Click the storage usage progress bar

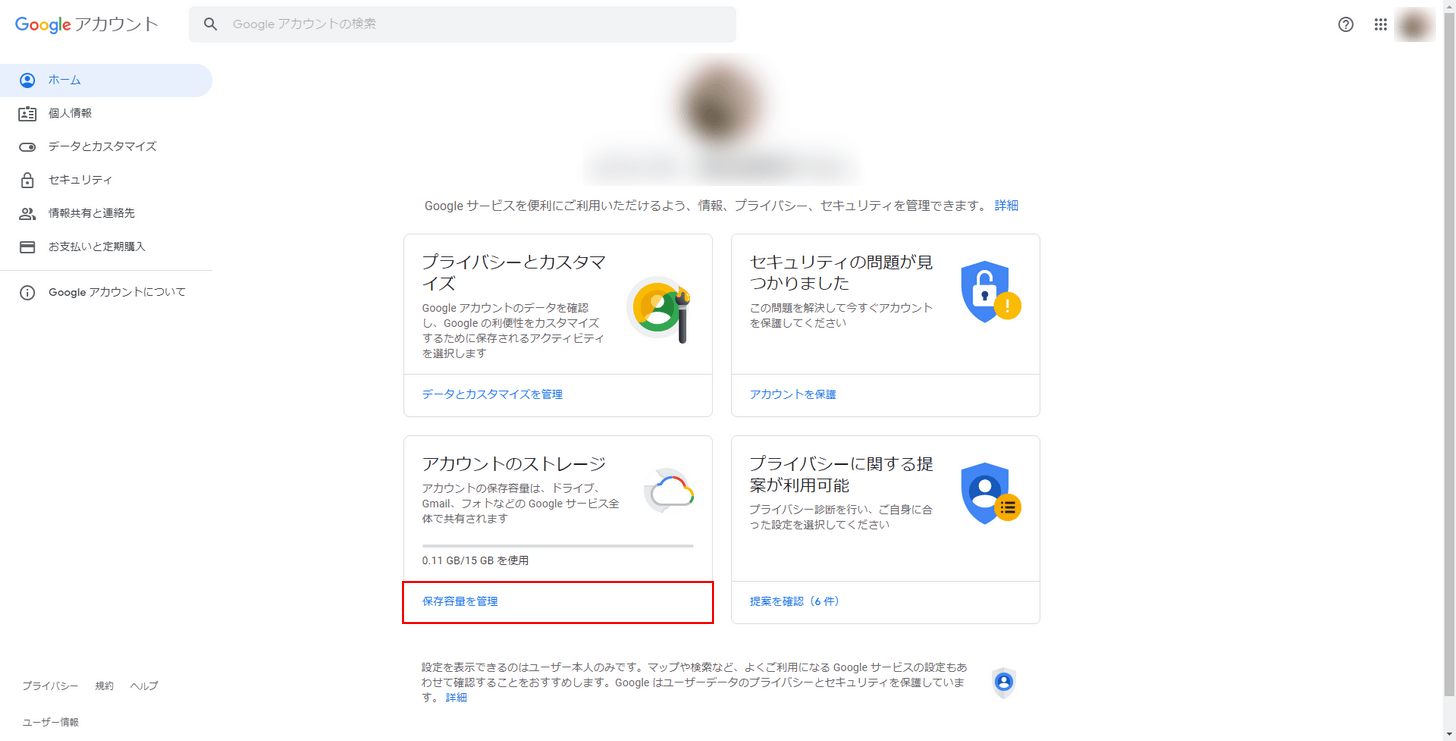point(557,544)
